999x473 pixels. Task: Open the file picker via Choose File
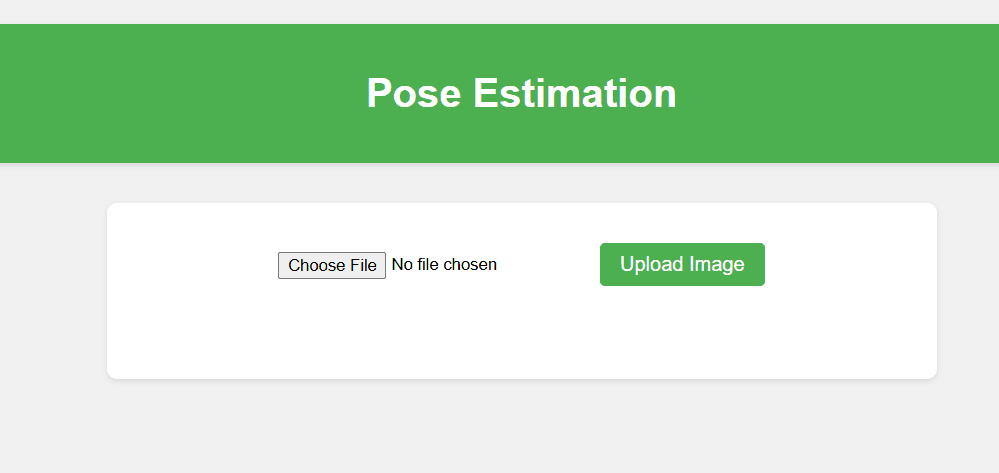[x=332, y=265]
